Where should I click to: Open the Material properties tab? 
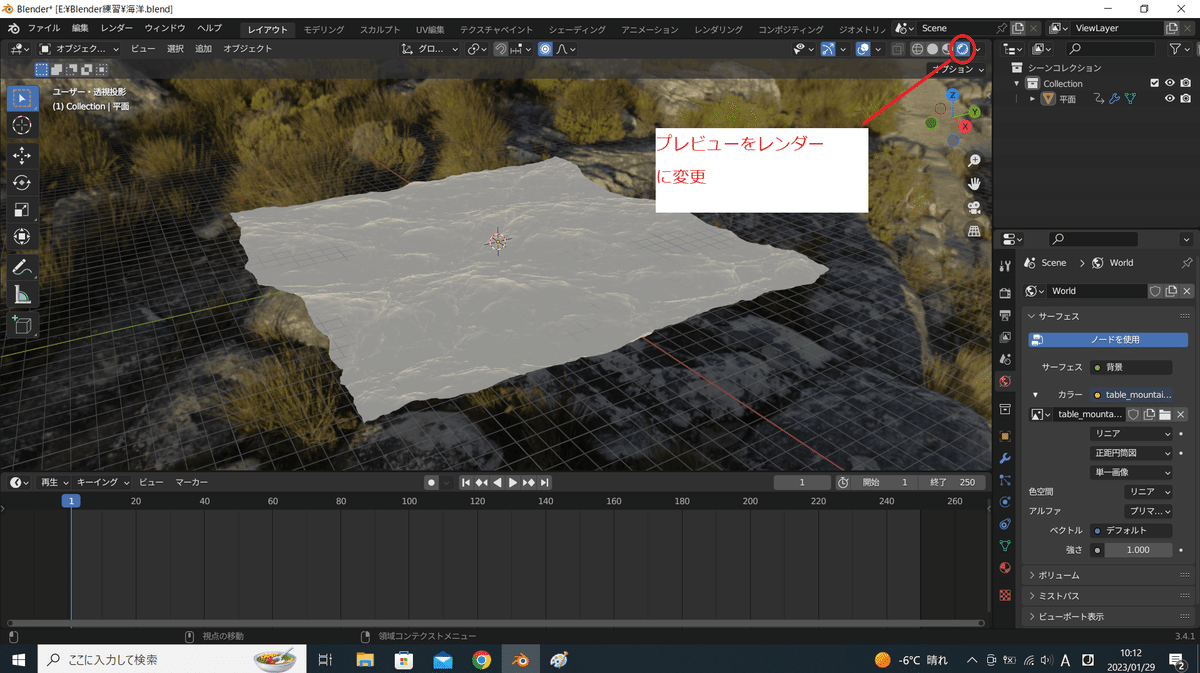1005,568
